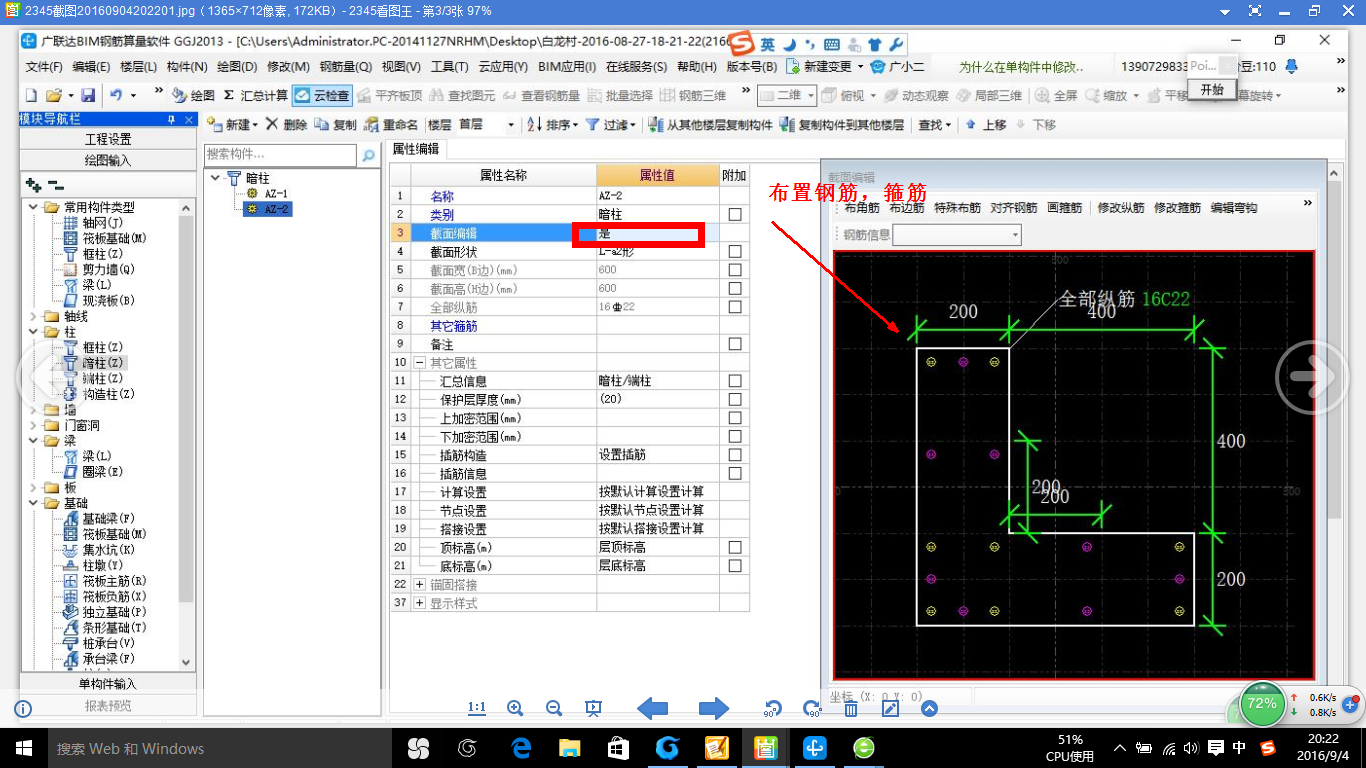
Task: Start the slideshow from the viewer toolbar
Action: coord(593,708)
